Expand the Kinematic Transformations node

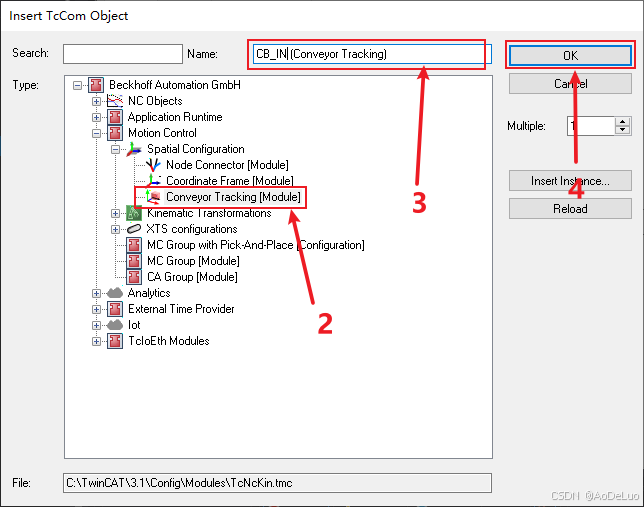pyautogui.click(x=115, y=213)
